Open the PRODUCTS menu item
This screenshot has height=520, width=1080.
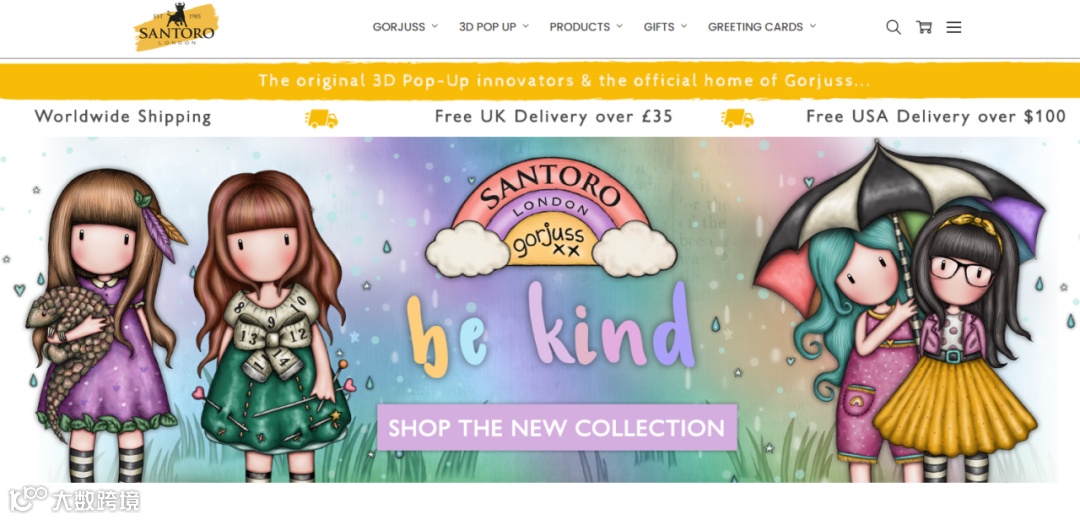[579, 27]
